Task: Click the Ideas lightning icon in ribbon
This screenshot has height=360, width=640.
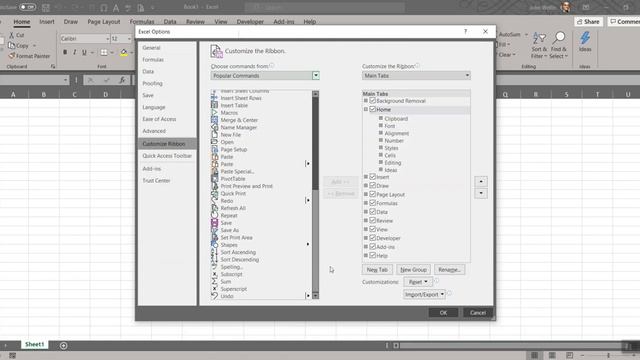Action: [x=585, y=38]
